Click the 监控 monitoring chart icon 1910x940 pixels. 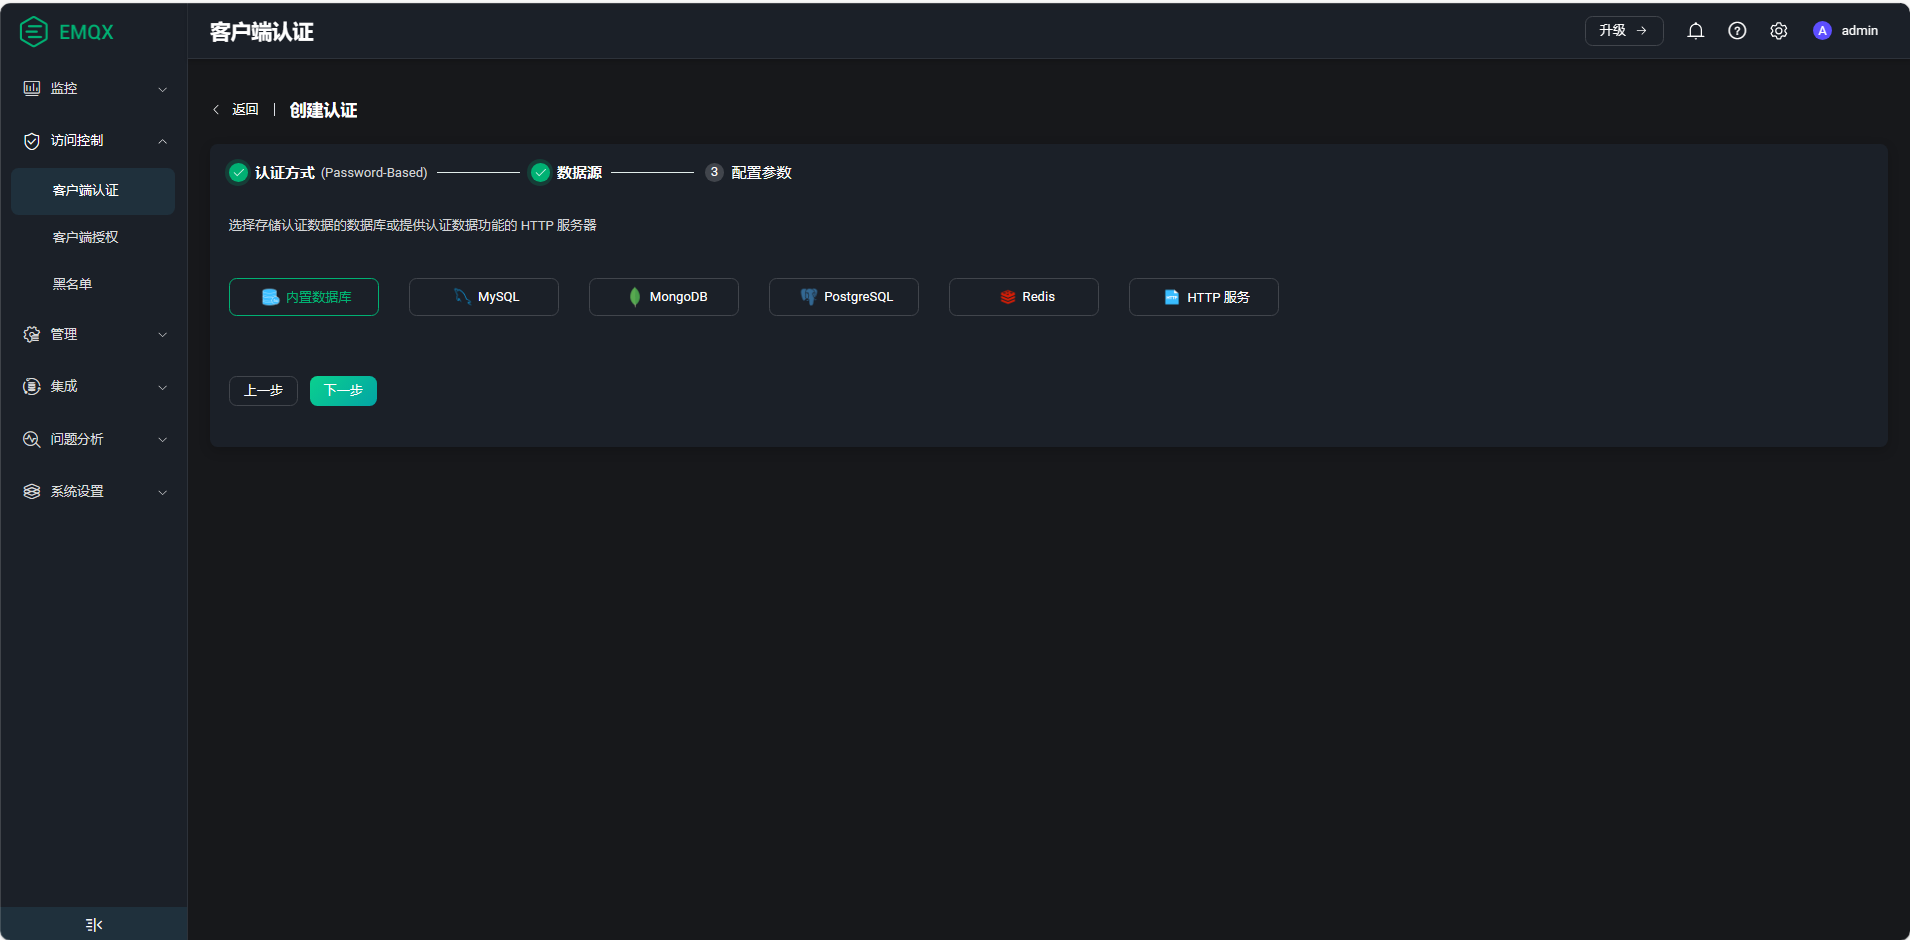(32, 88)
